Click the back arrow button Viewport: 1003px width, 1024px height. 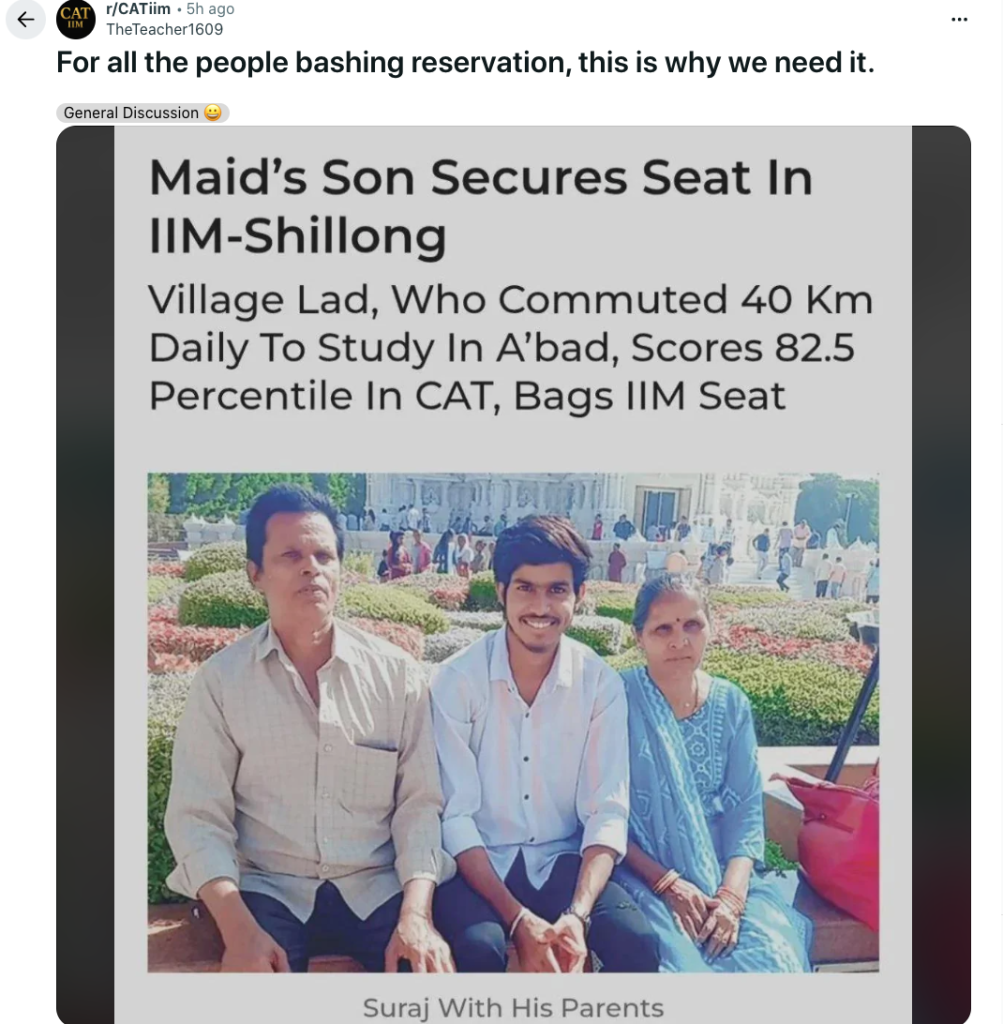click(26, 19)
